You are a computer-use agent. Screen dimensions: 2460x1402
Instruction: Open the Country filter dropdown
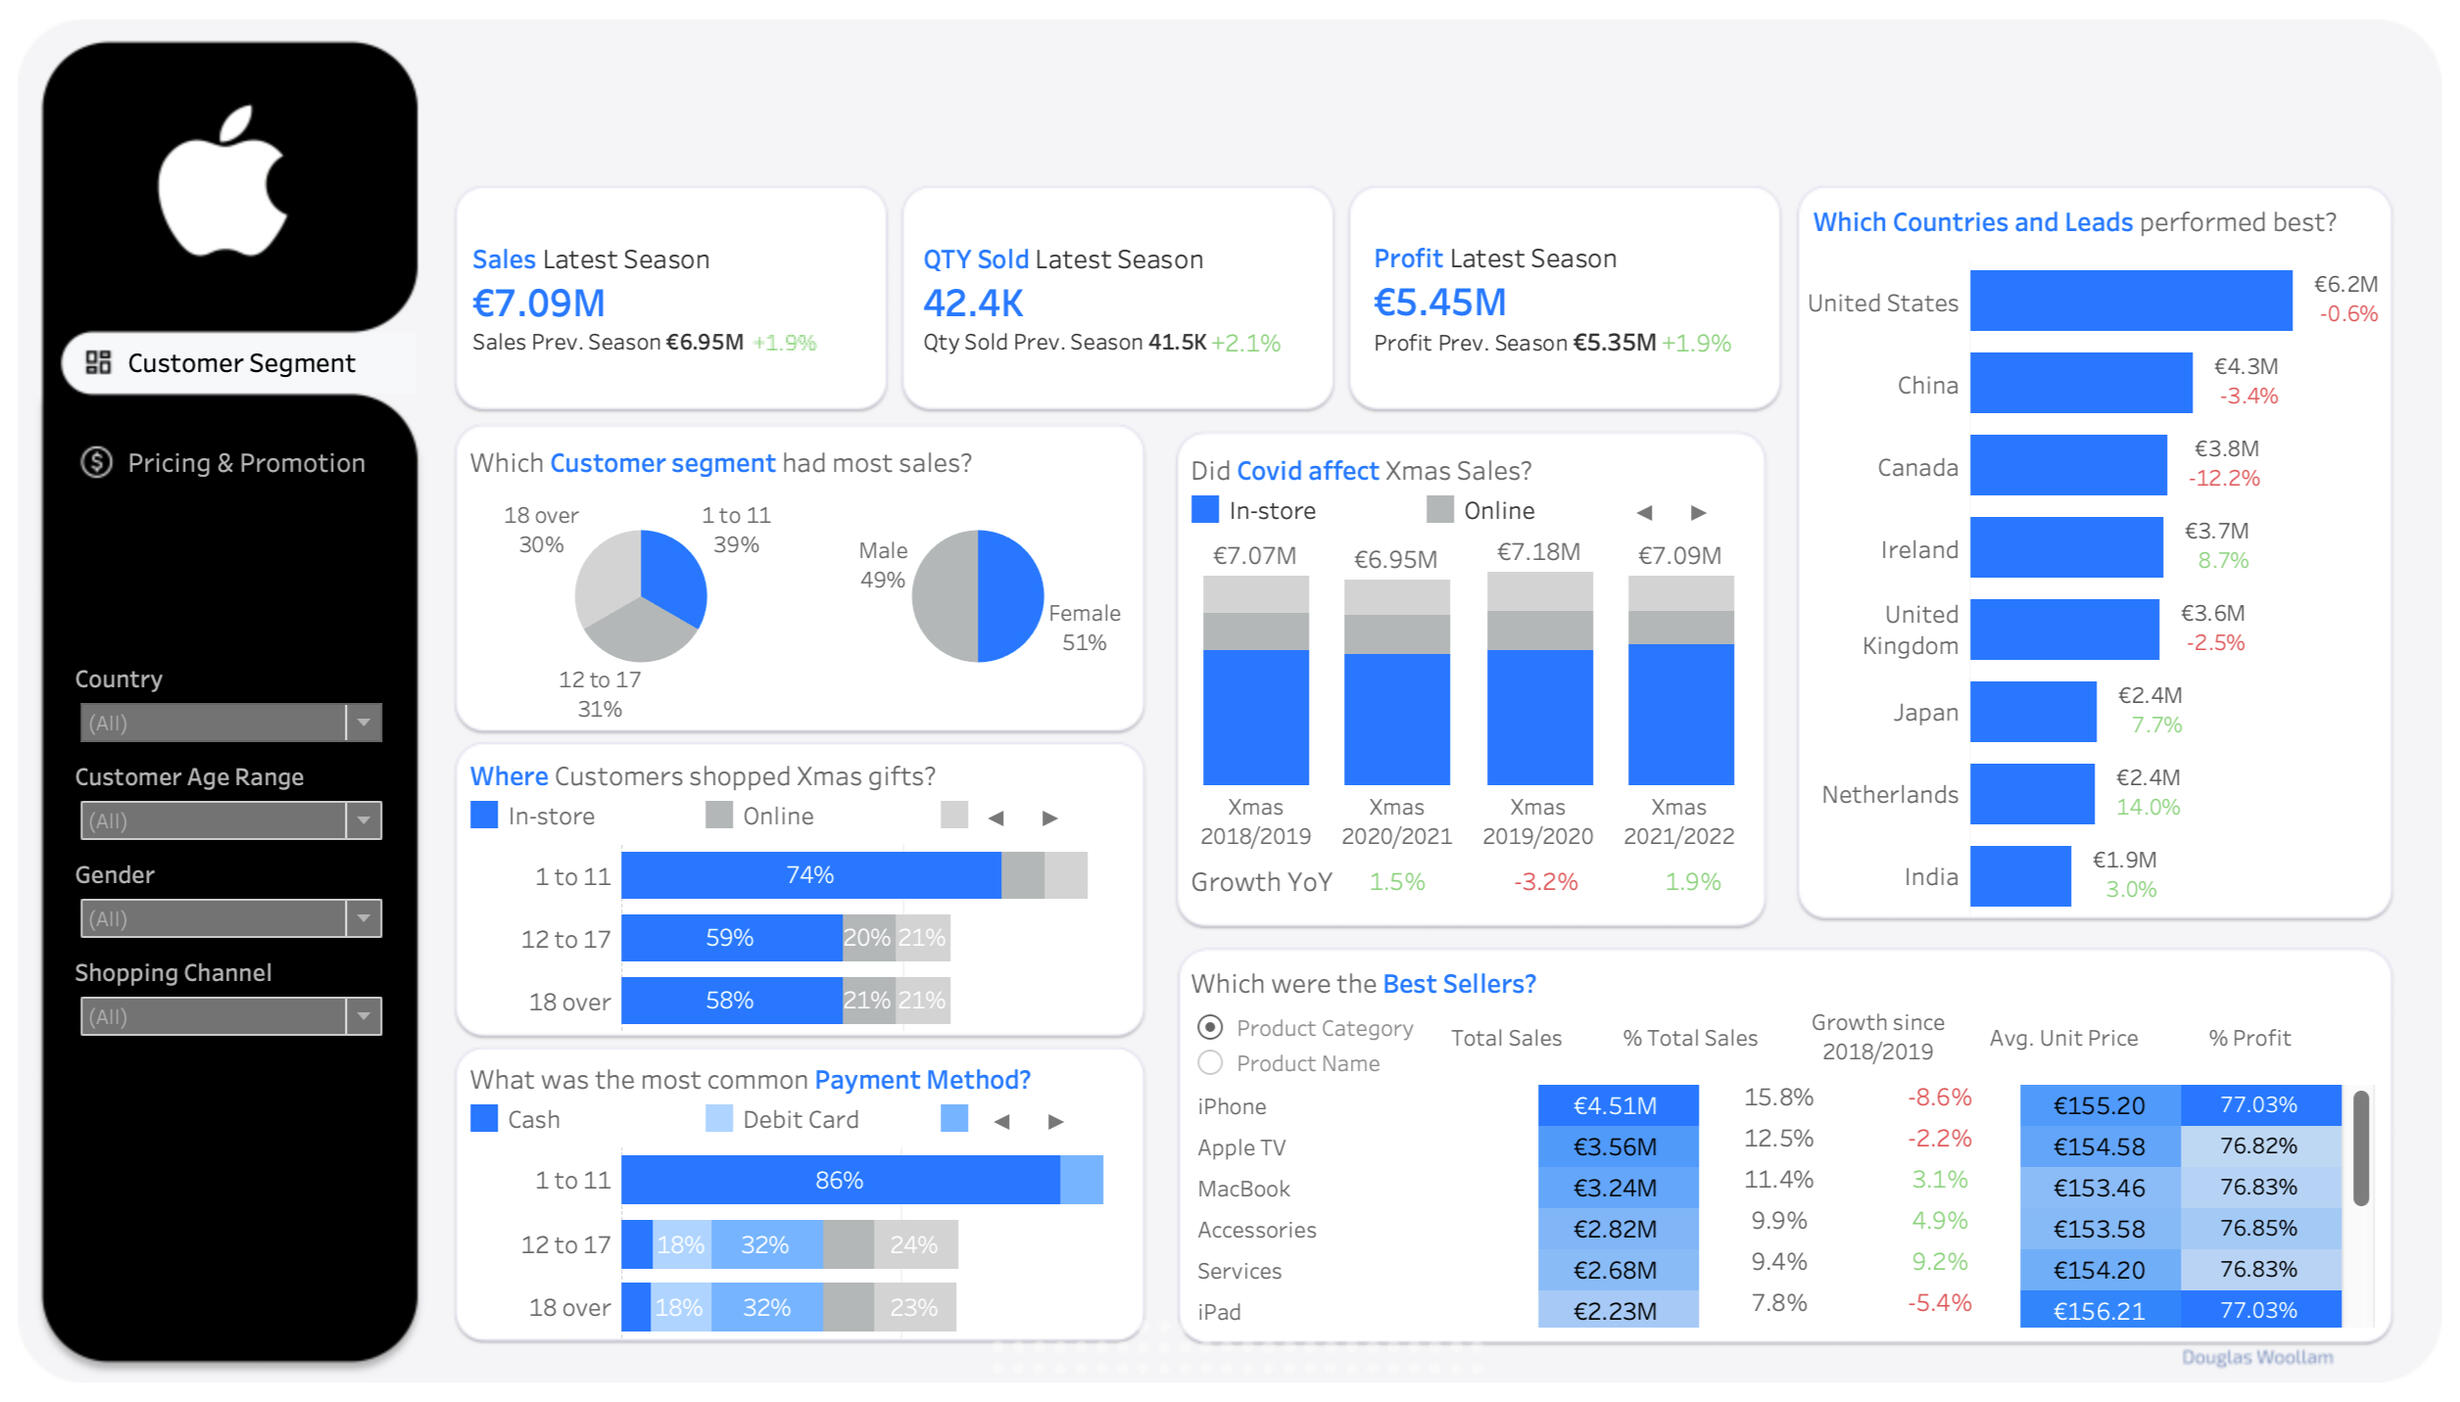(x=364, y=722)
